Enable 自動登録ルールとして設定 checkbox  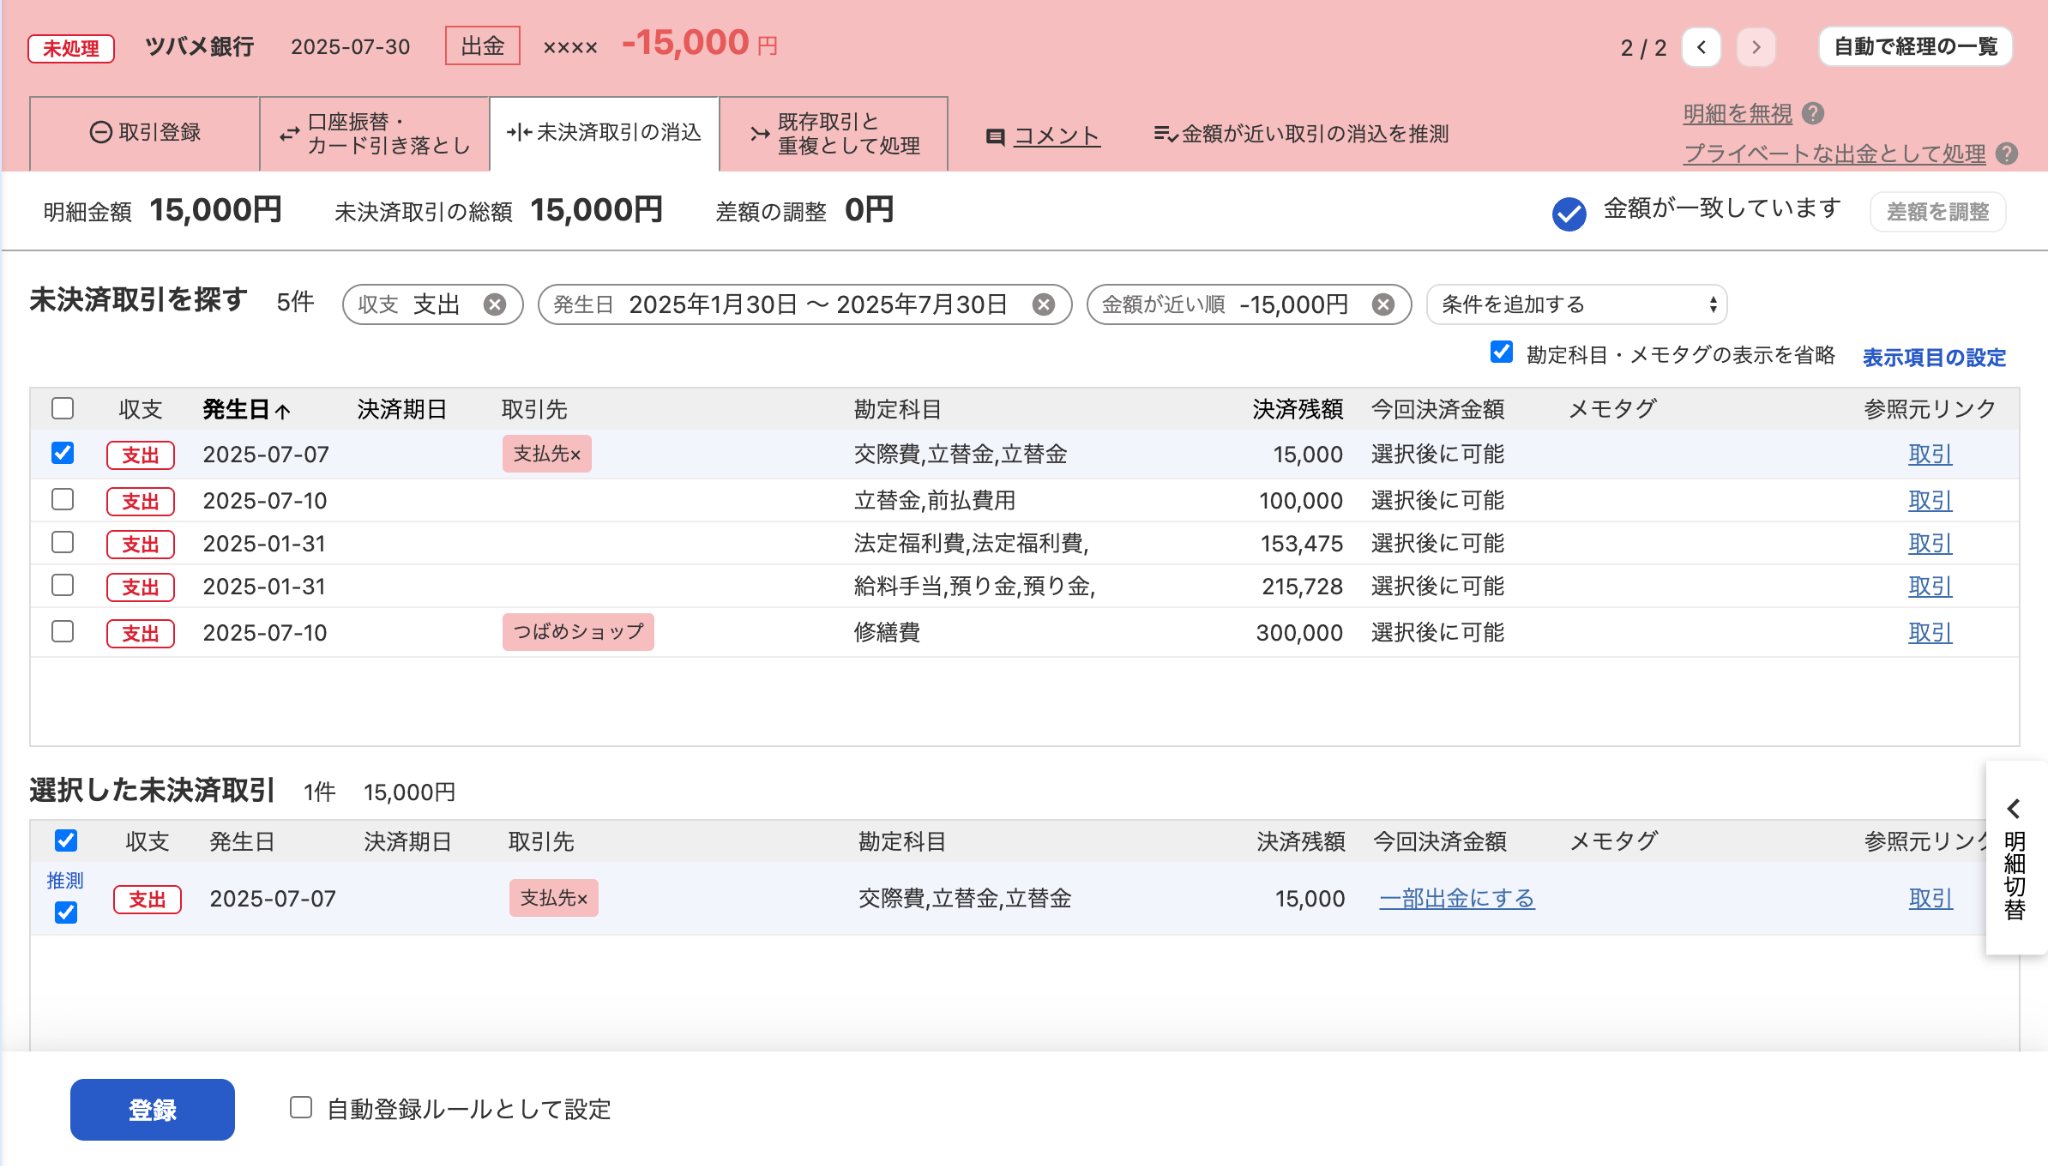click(x=301, y=1107)
